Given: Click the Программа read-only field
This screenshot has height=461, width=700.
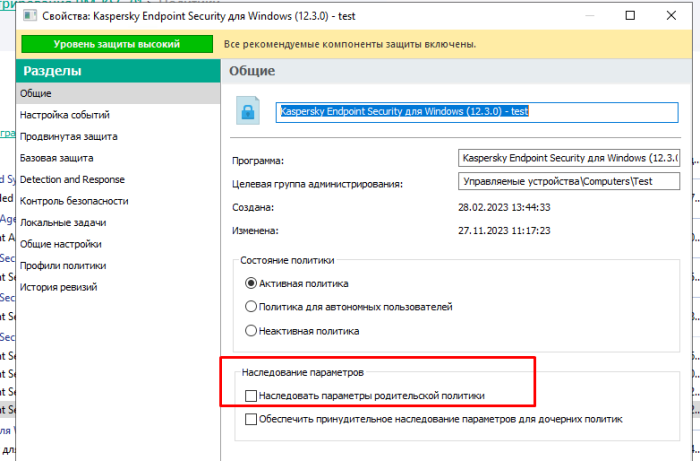Looking at the screenshot, I should tap(569, 158).
